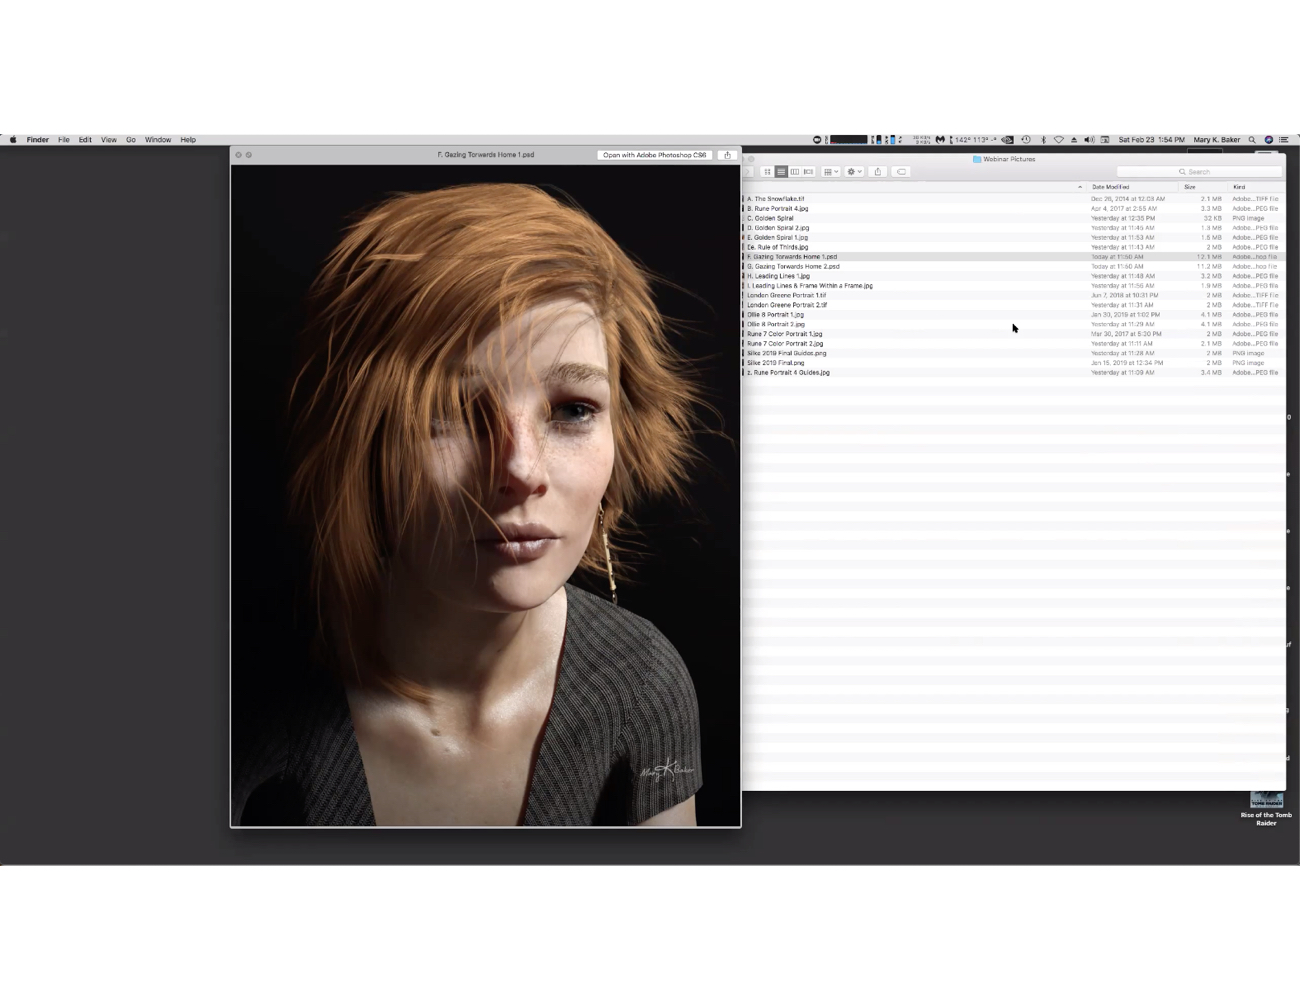
Task: Open the Go menu
Action: pos(131,140)
